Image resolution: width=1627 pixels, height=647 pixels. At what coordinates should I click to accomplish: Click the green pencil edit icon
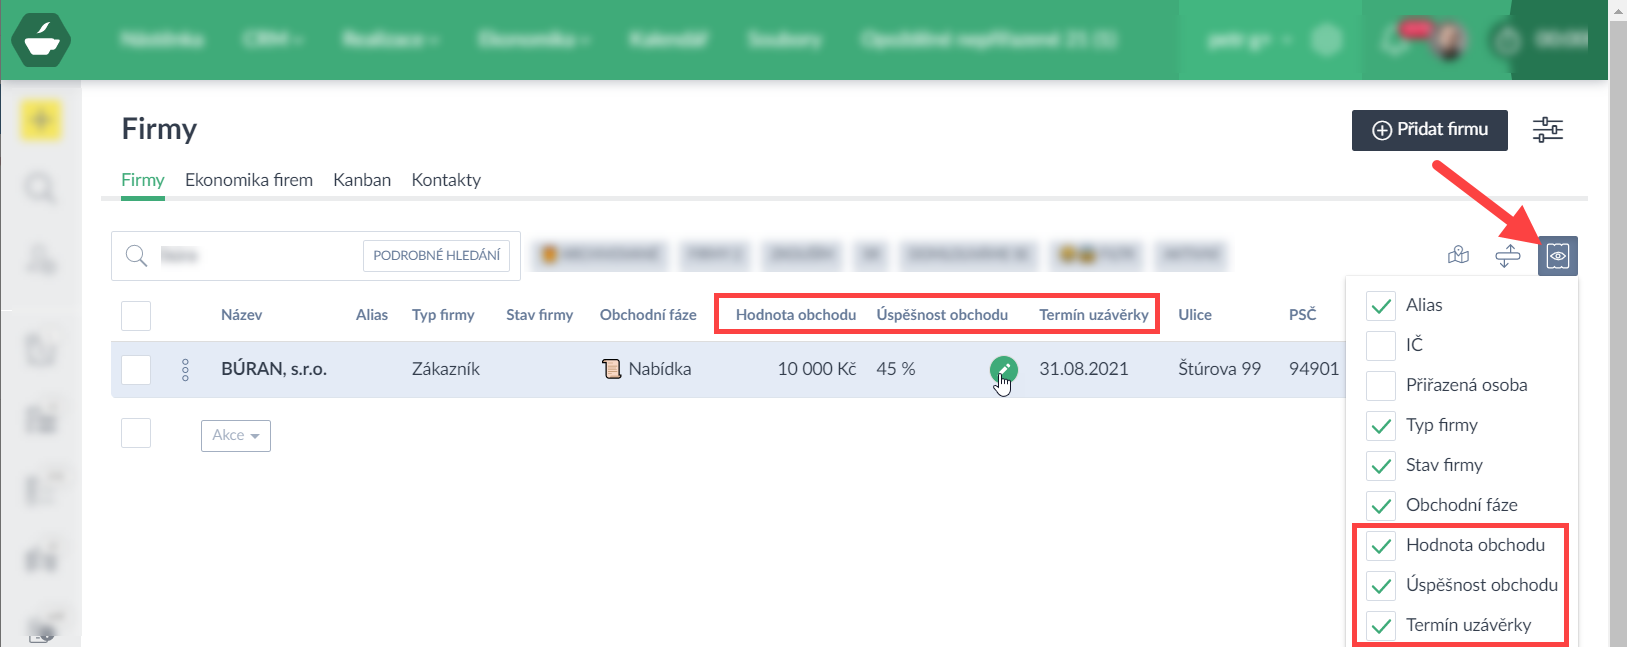pyautogui.click(x=1003, y=369)
